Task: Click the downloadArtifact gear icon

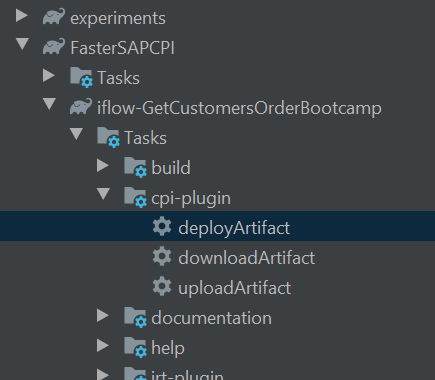Action: 162,257
